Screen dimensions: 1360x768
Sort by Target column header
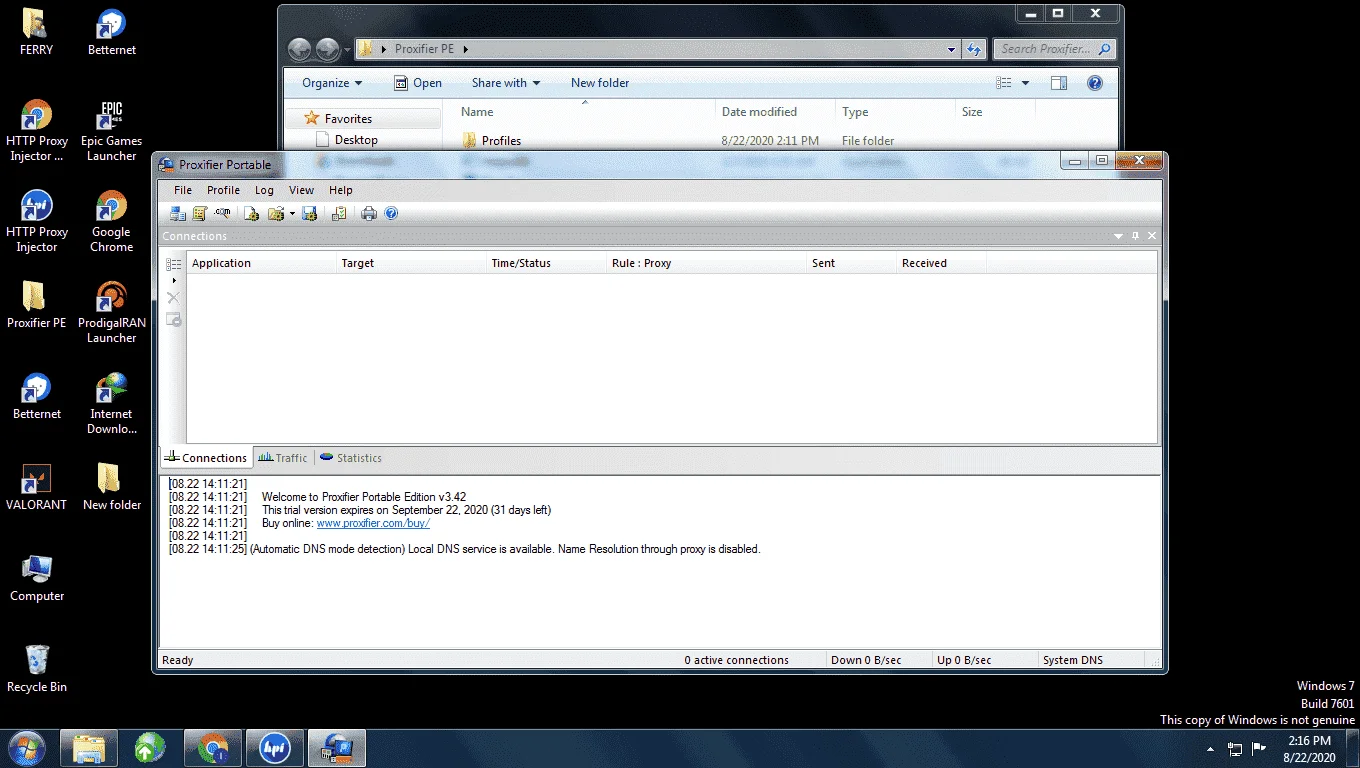[411, 263]
